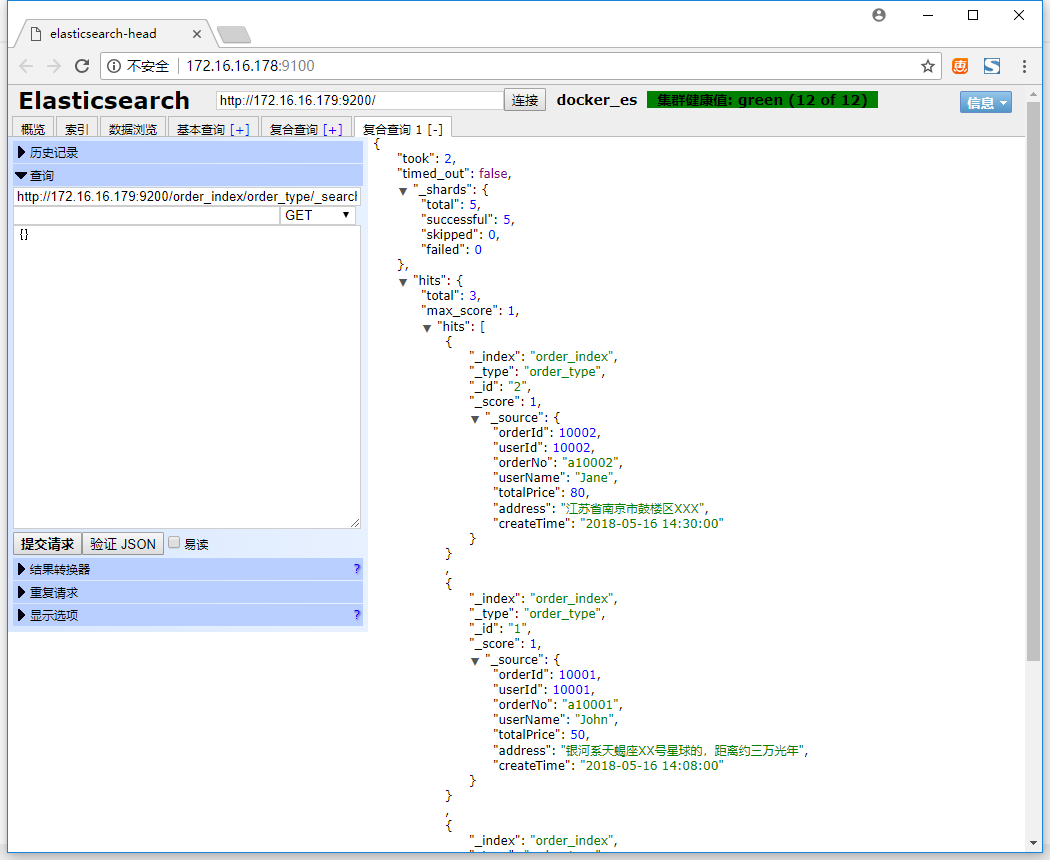Click the orderNo value "a10002"
Viewport: 1050px width, 860px height.
[590, 463]
